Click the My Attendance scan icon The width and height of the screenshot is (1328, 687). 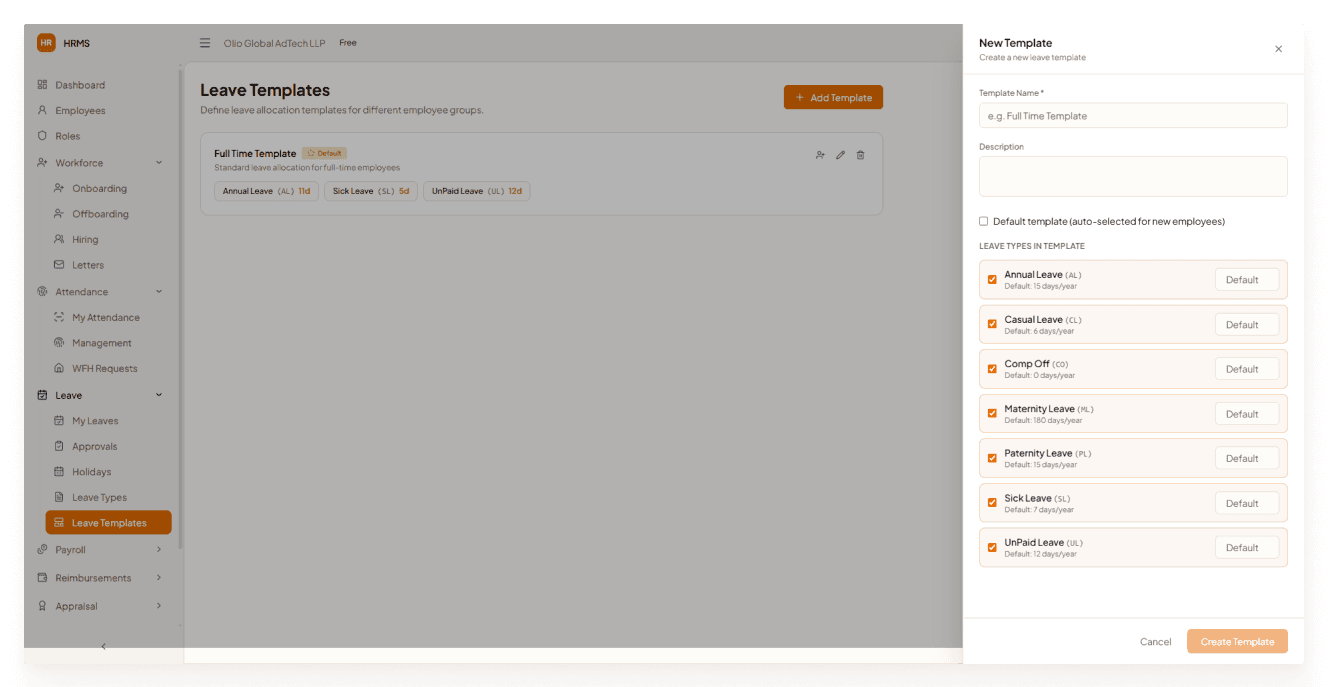59,317
